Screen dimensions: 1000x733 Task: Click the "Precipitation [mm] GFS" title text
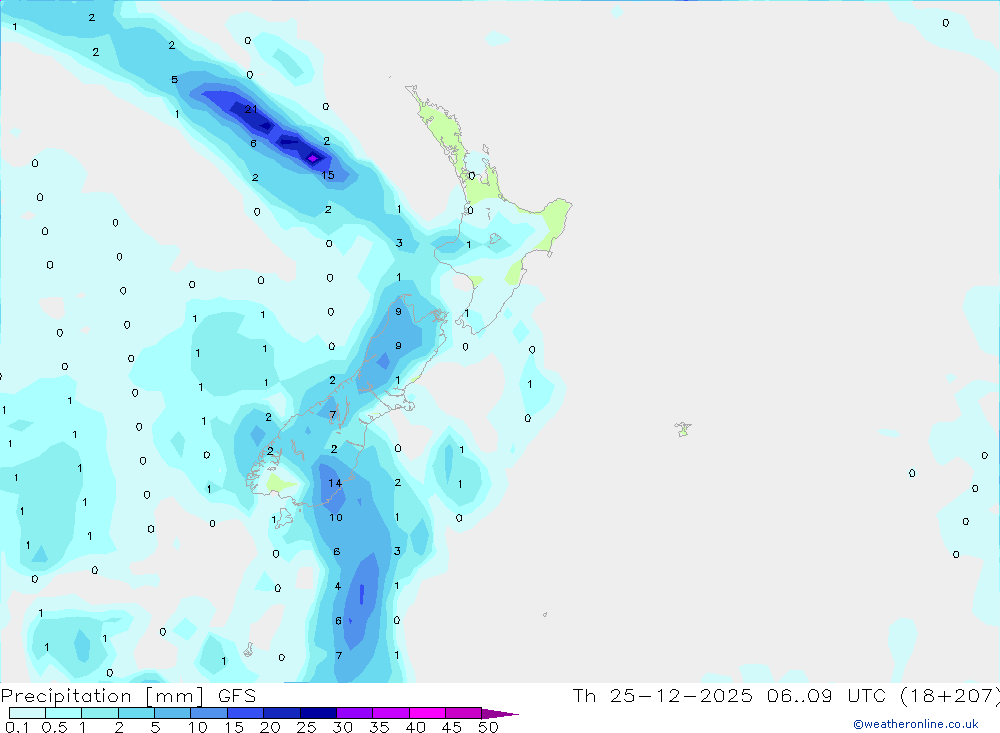click(128, 696)
